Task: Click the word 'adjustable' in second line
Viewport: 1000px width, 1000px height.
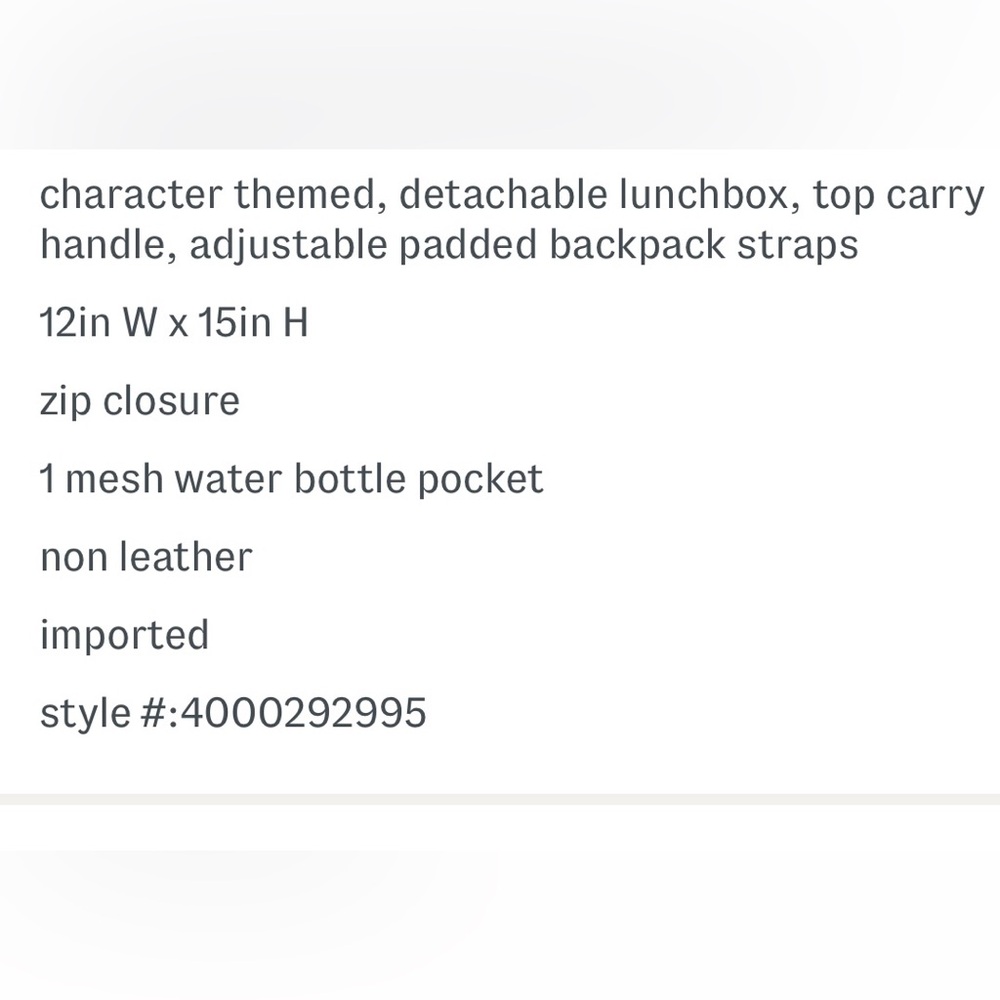Action: (x=288, y=246)
